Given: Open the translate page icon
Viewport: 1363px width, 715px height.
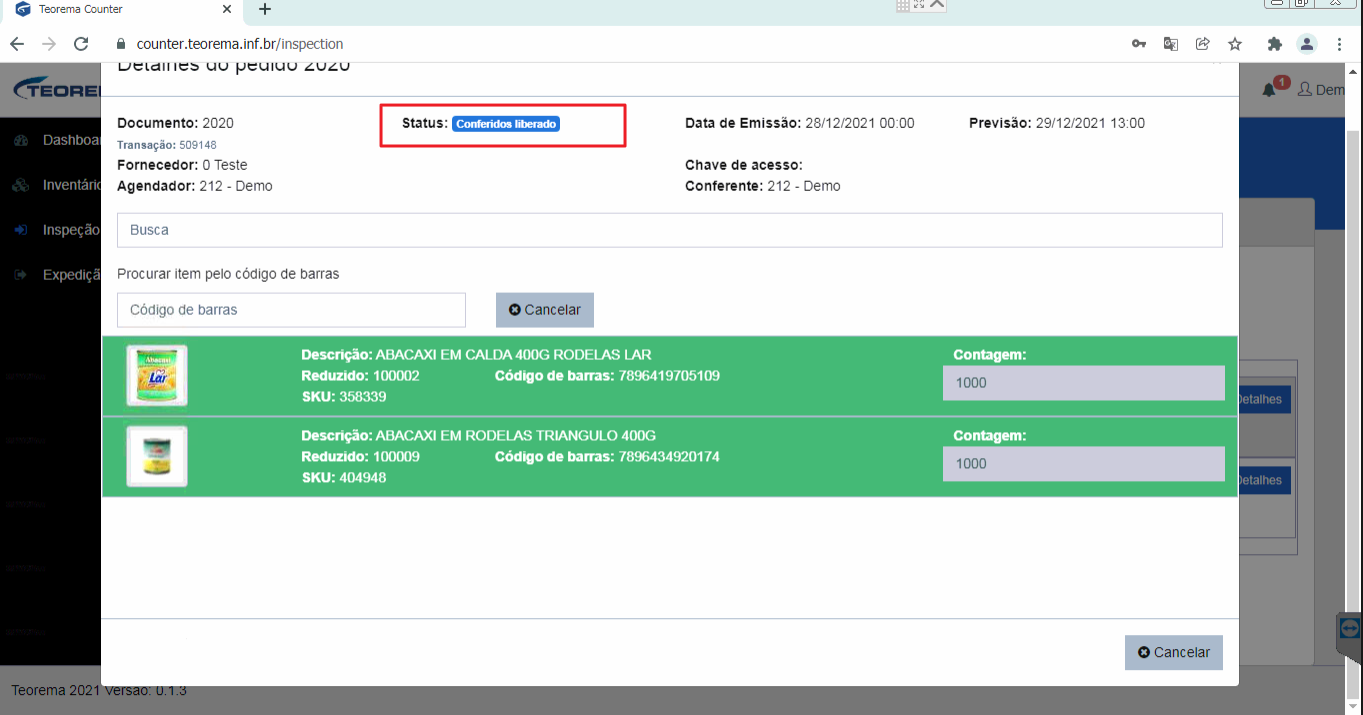Looking at the screenshot, I should click(x=1171, y=44).
